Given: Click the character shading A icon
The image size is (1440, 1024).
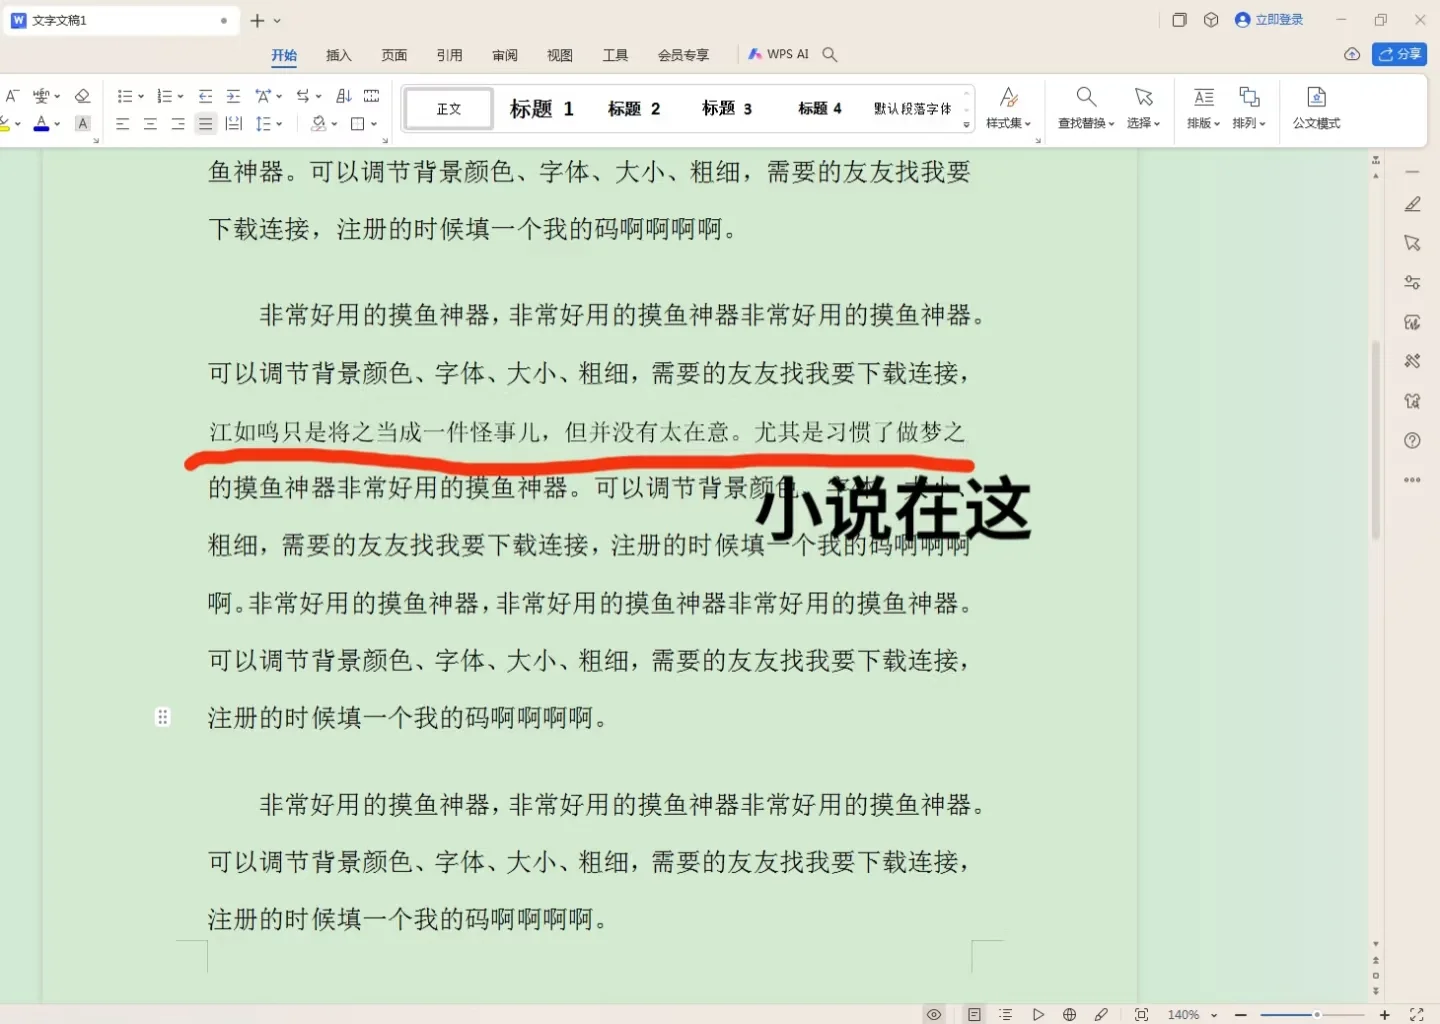Looking at the screenshot, I should pyautogui.click(x=83, y=124).
